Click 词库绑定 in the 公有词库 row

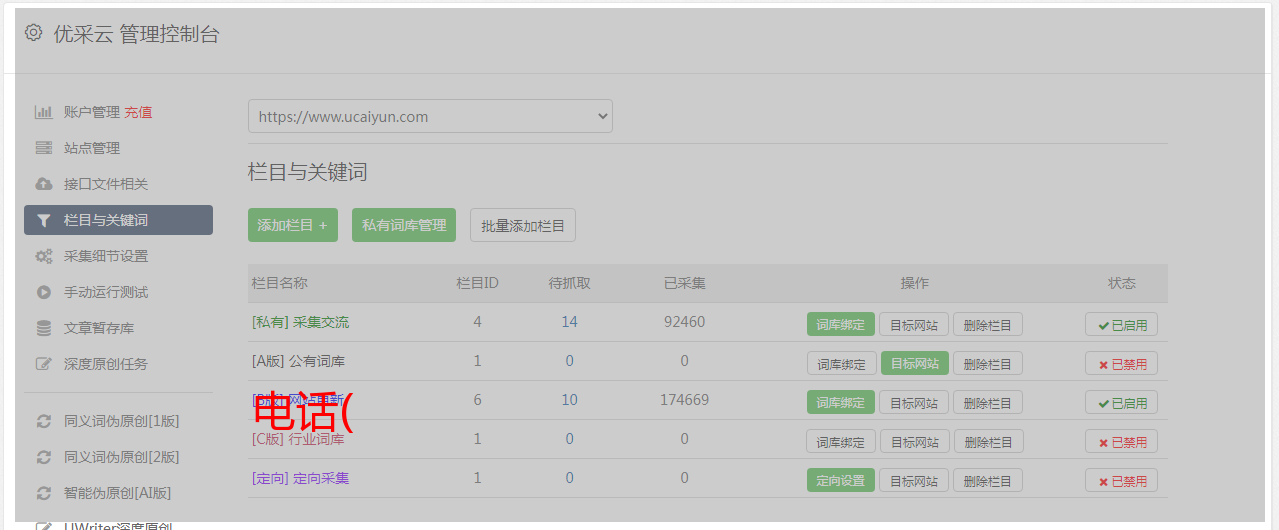pos(841,363)
